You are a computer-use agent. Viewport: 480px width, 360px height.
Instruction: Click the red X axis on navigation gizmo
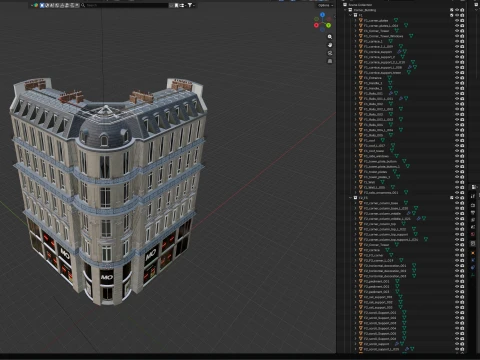[x=316, y=25]
